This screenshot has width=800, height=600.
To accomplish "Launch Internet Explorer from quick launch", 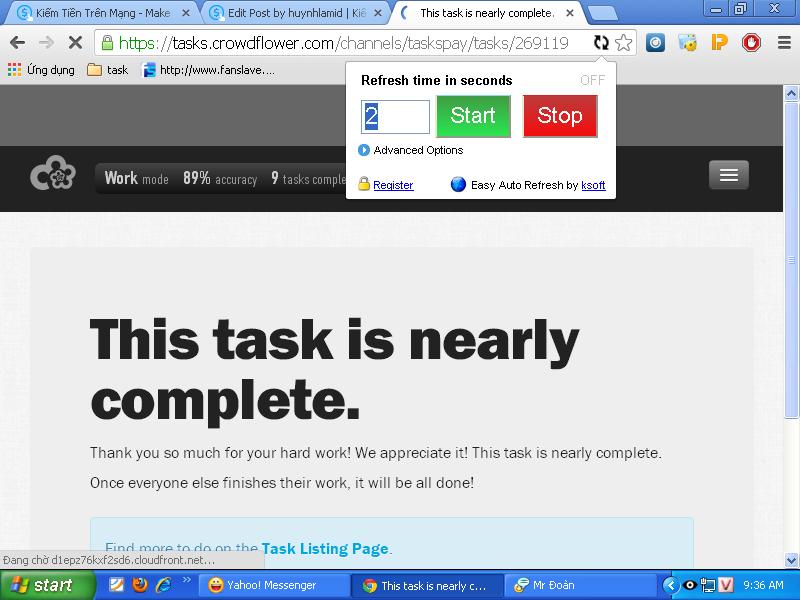I will [x=163, y=585].
